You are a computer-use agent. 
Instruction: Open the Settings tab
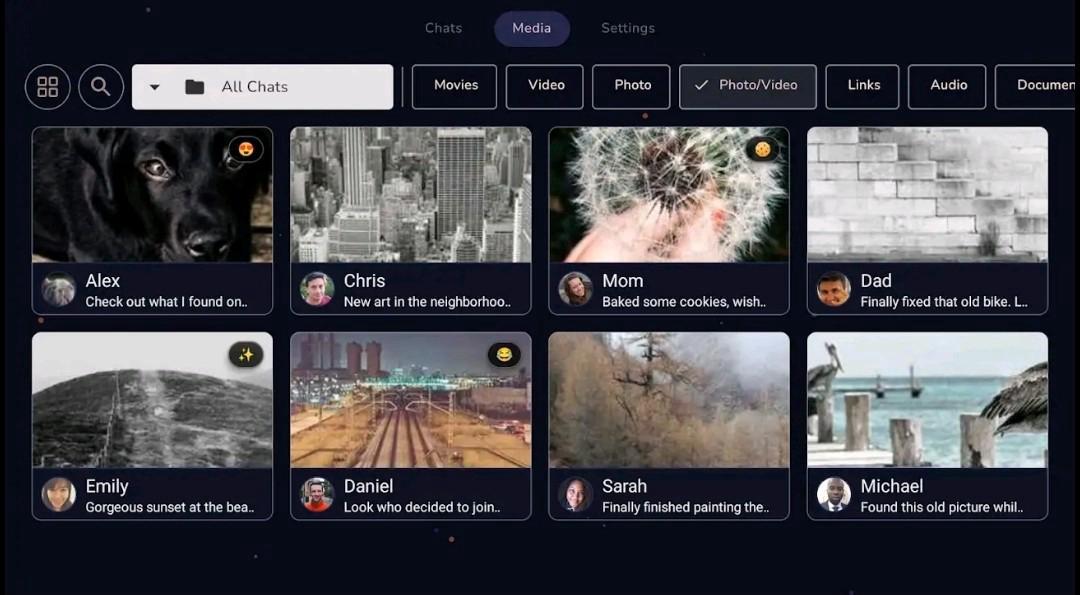[628, 28]
